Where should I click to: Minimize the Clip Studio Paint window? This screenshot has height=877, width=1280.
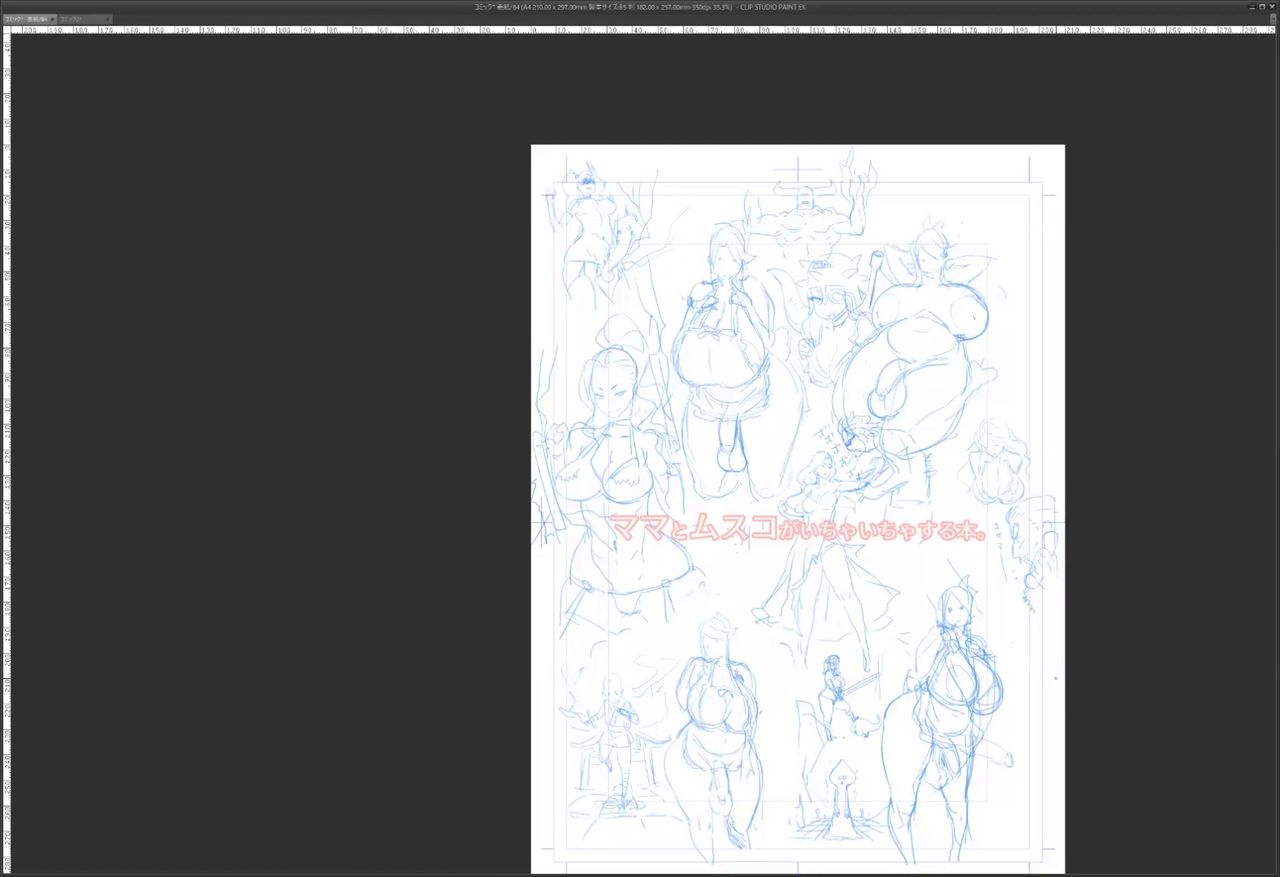coord(1251,7)
